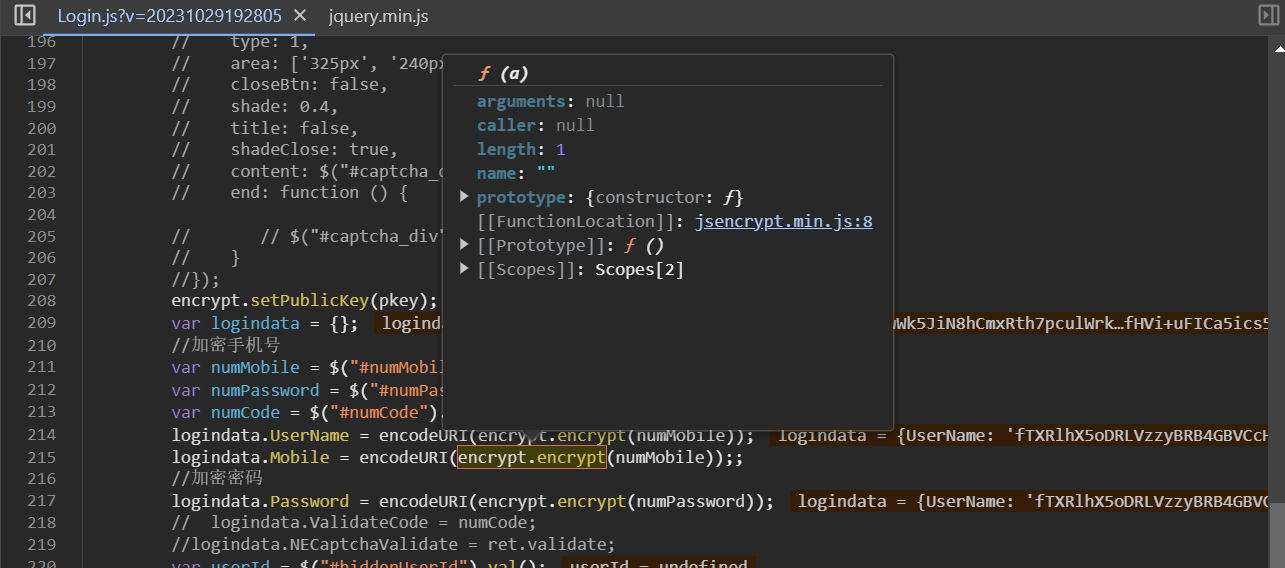This screenshot has height=568, width=1285.
Task: Click line number 214 in the gutter
Action: click(41, 435)
